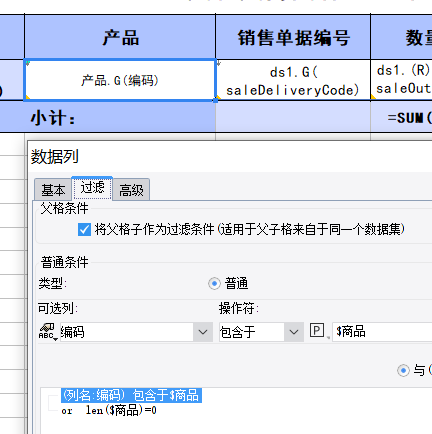Click the 产品 header cell
The height and width of the screenshot is (434, 432).
[120, 37]
